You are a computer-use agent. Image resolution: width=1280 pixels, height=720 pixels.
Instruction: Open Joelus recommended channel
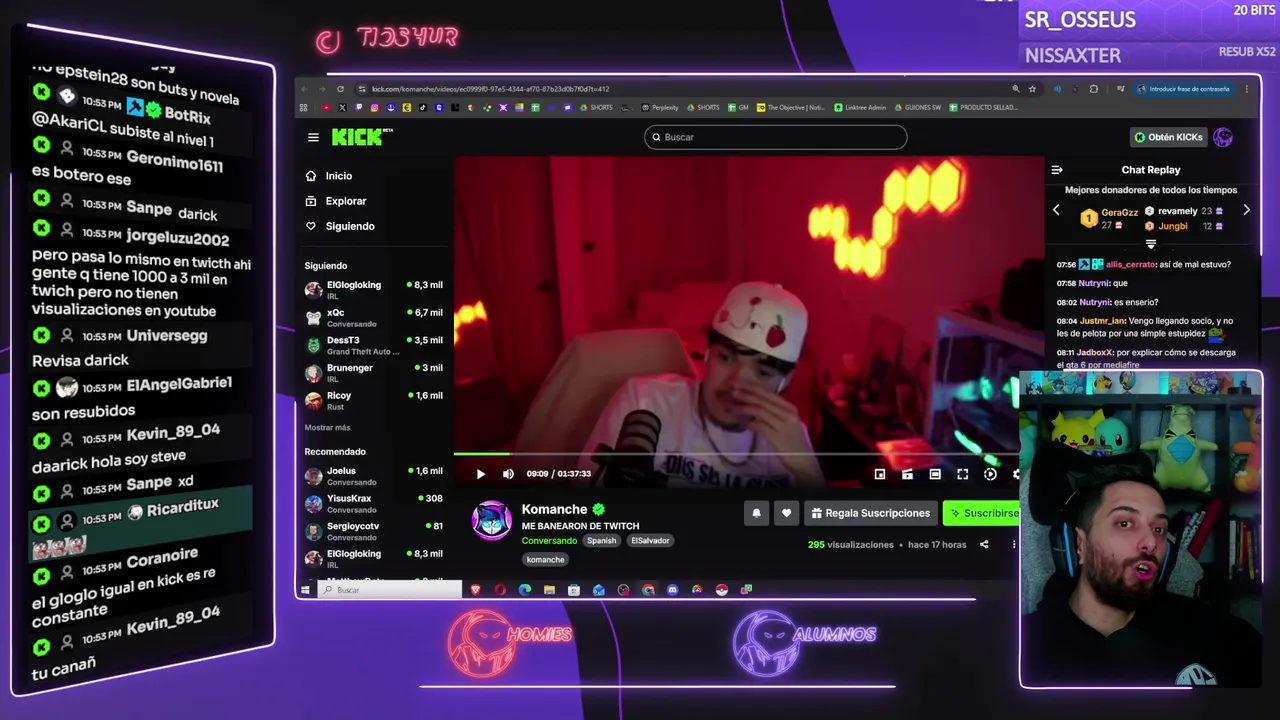(374, 476)
